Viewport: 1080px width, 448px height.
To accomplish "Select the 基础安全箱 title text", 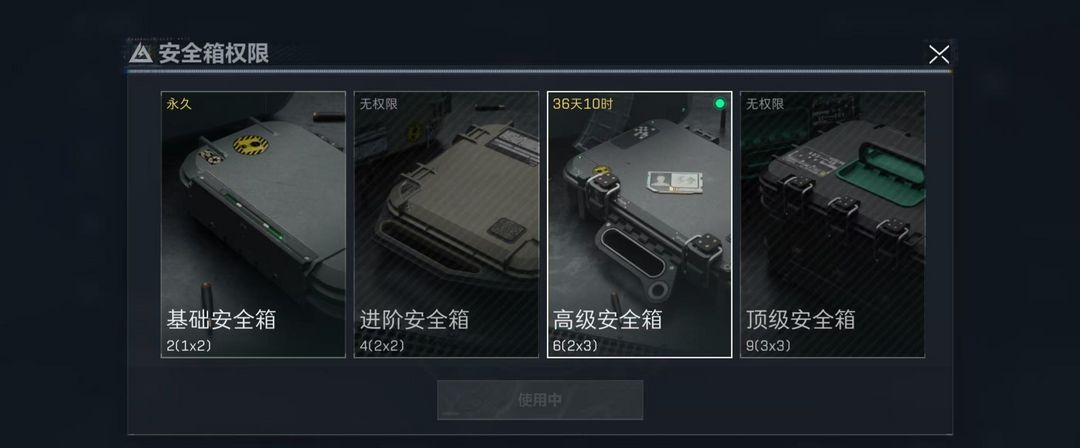I will (x=221, y=319).
